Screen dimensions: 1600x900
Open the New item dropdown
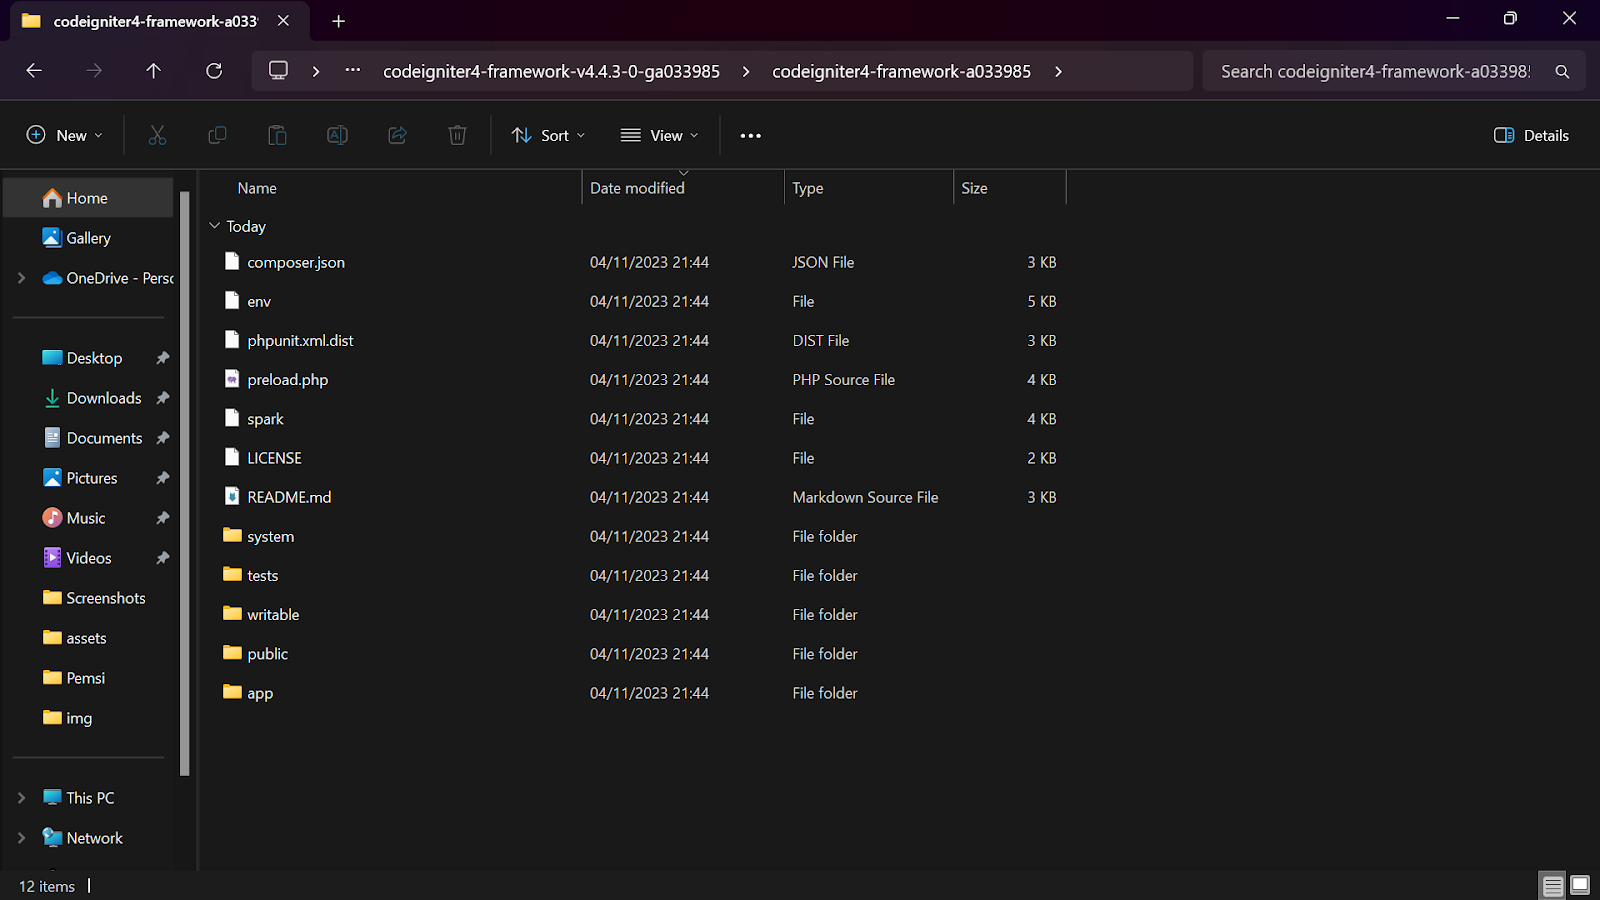(x=65, y=135)
